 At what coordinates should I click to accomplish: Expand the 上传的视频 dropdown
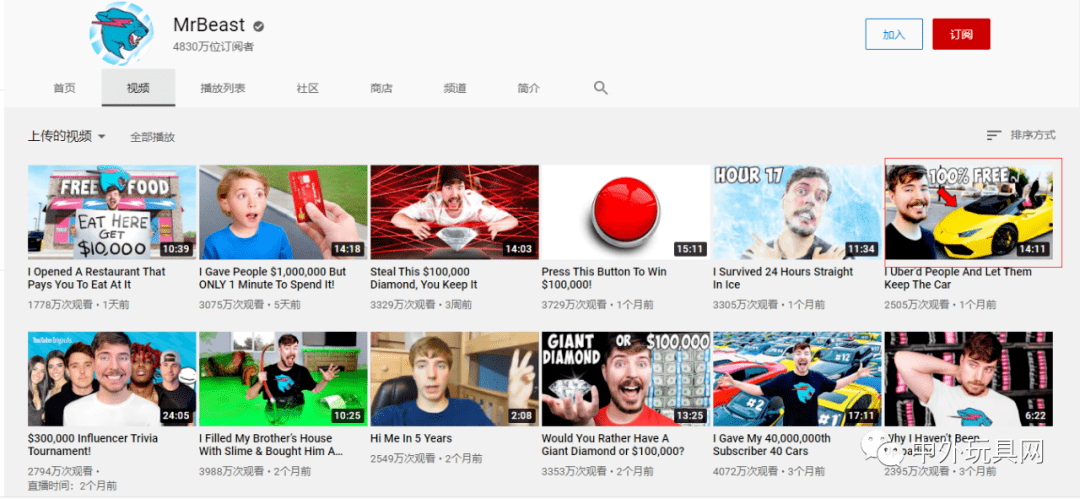tap(67, 136)
